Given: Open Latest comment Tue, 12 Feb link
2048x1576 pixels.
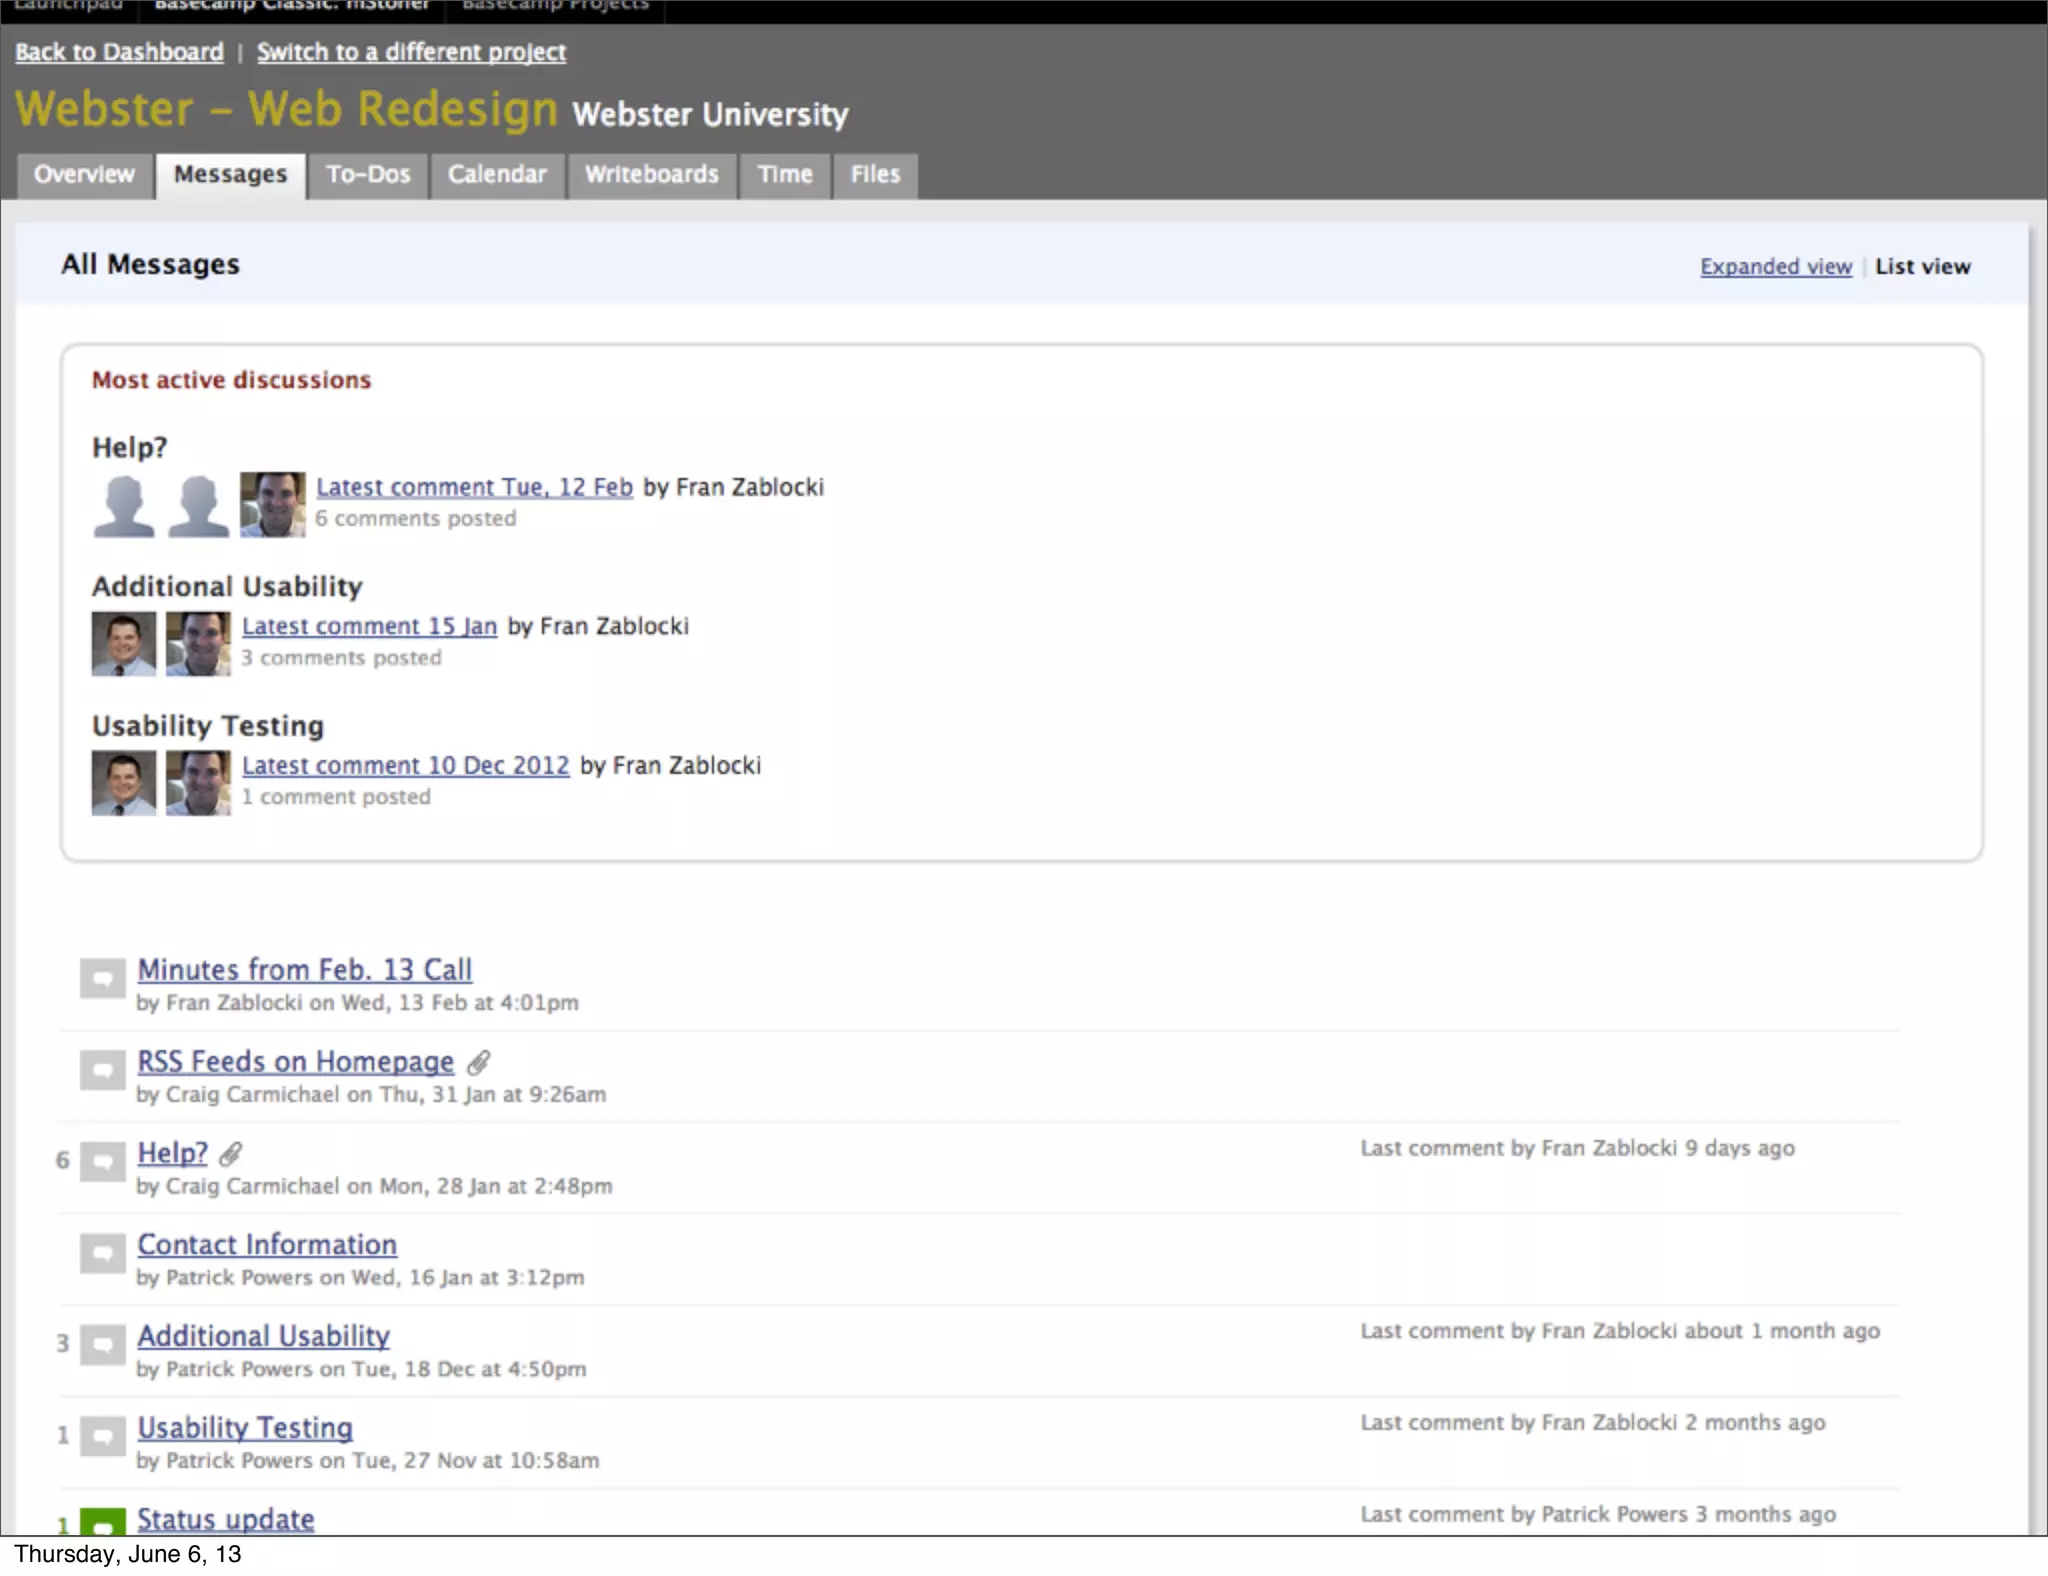Looking at the screenshot, I should pos(474,487).
